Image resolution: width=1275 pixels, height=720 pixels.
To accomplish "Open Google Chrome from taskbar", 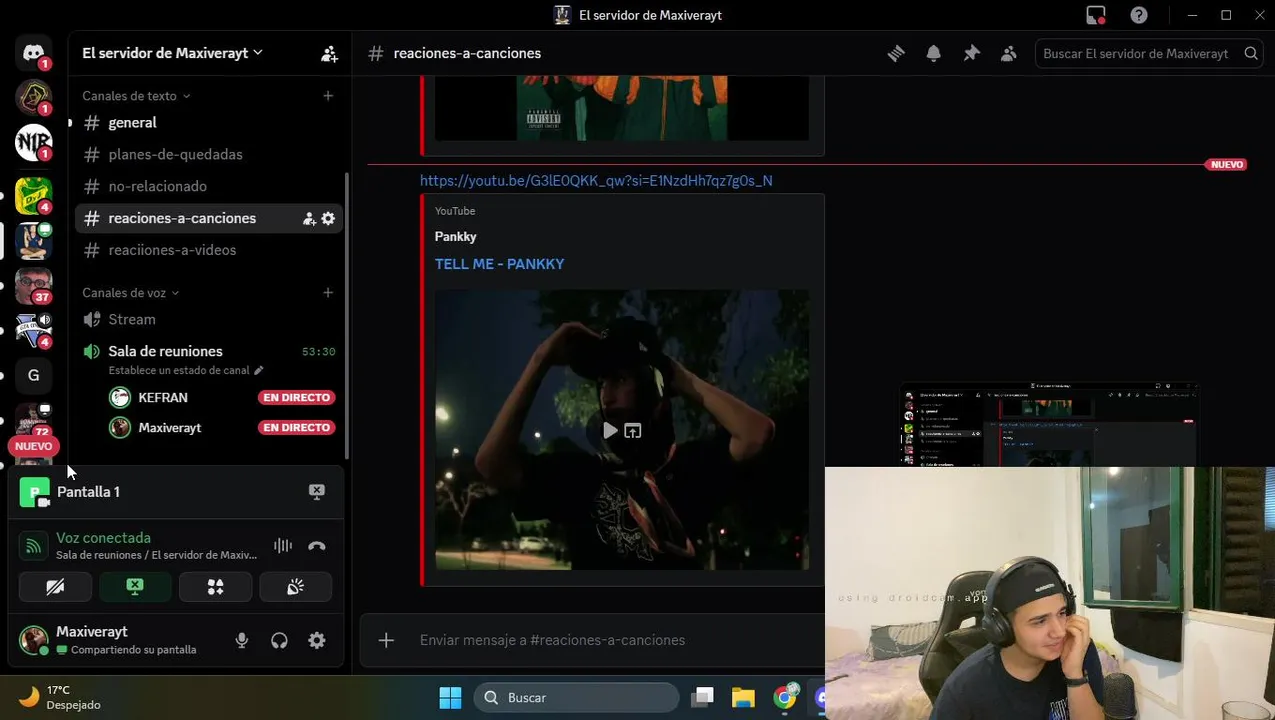I will [785, 697].
